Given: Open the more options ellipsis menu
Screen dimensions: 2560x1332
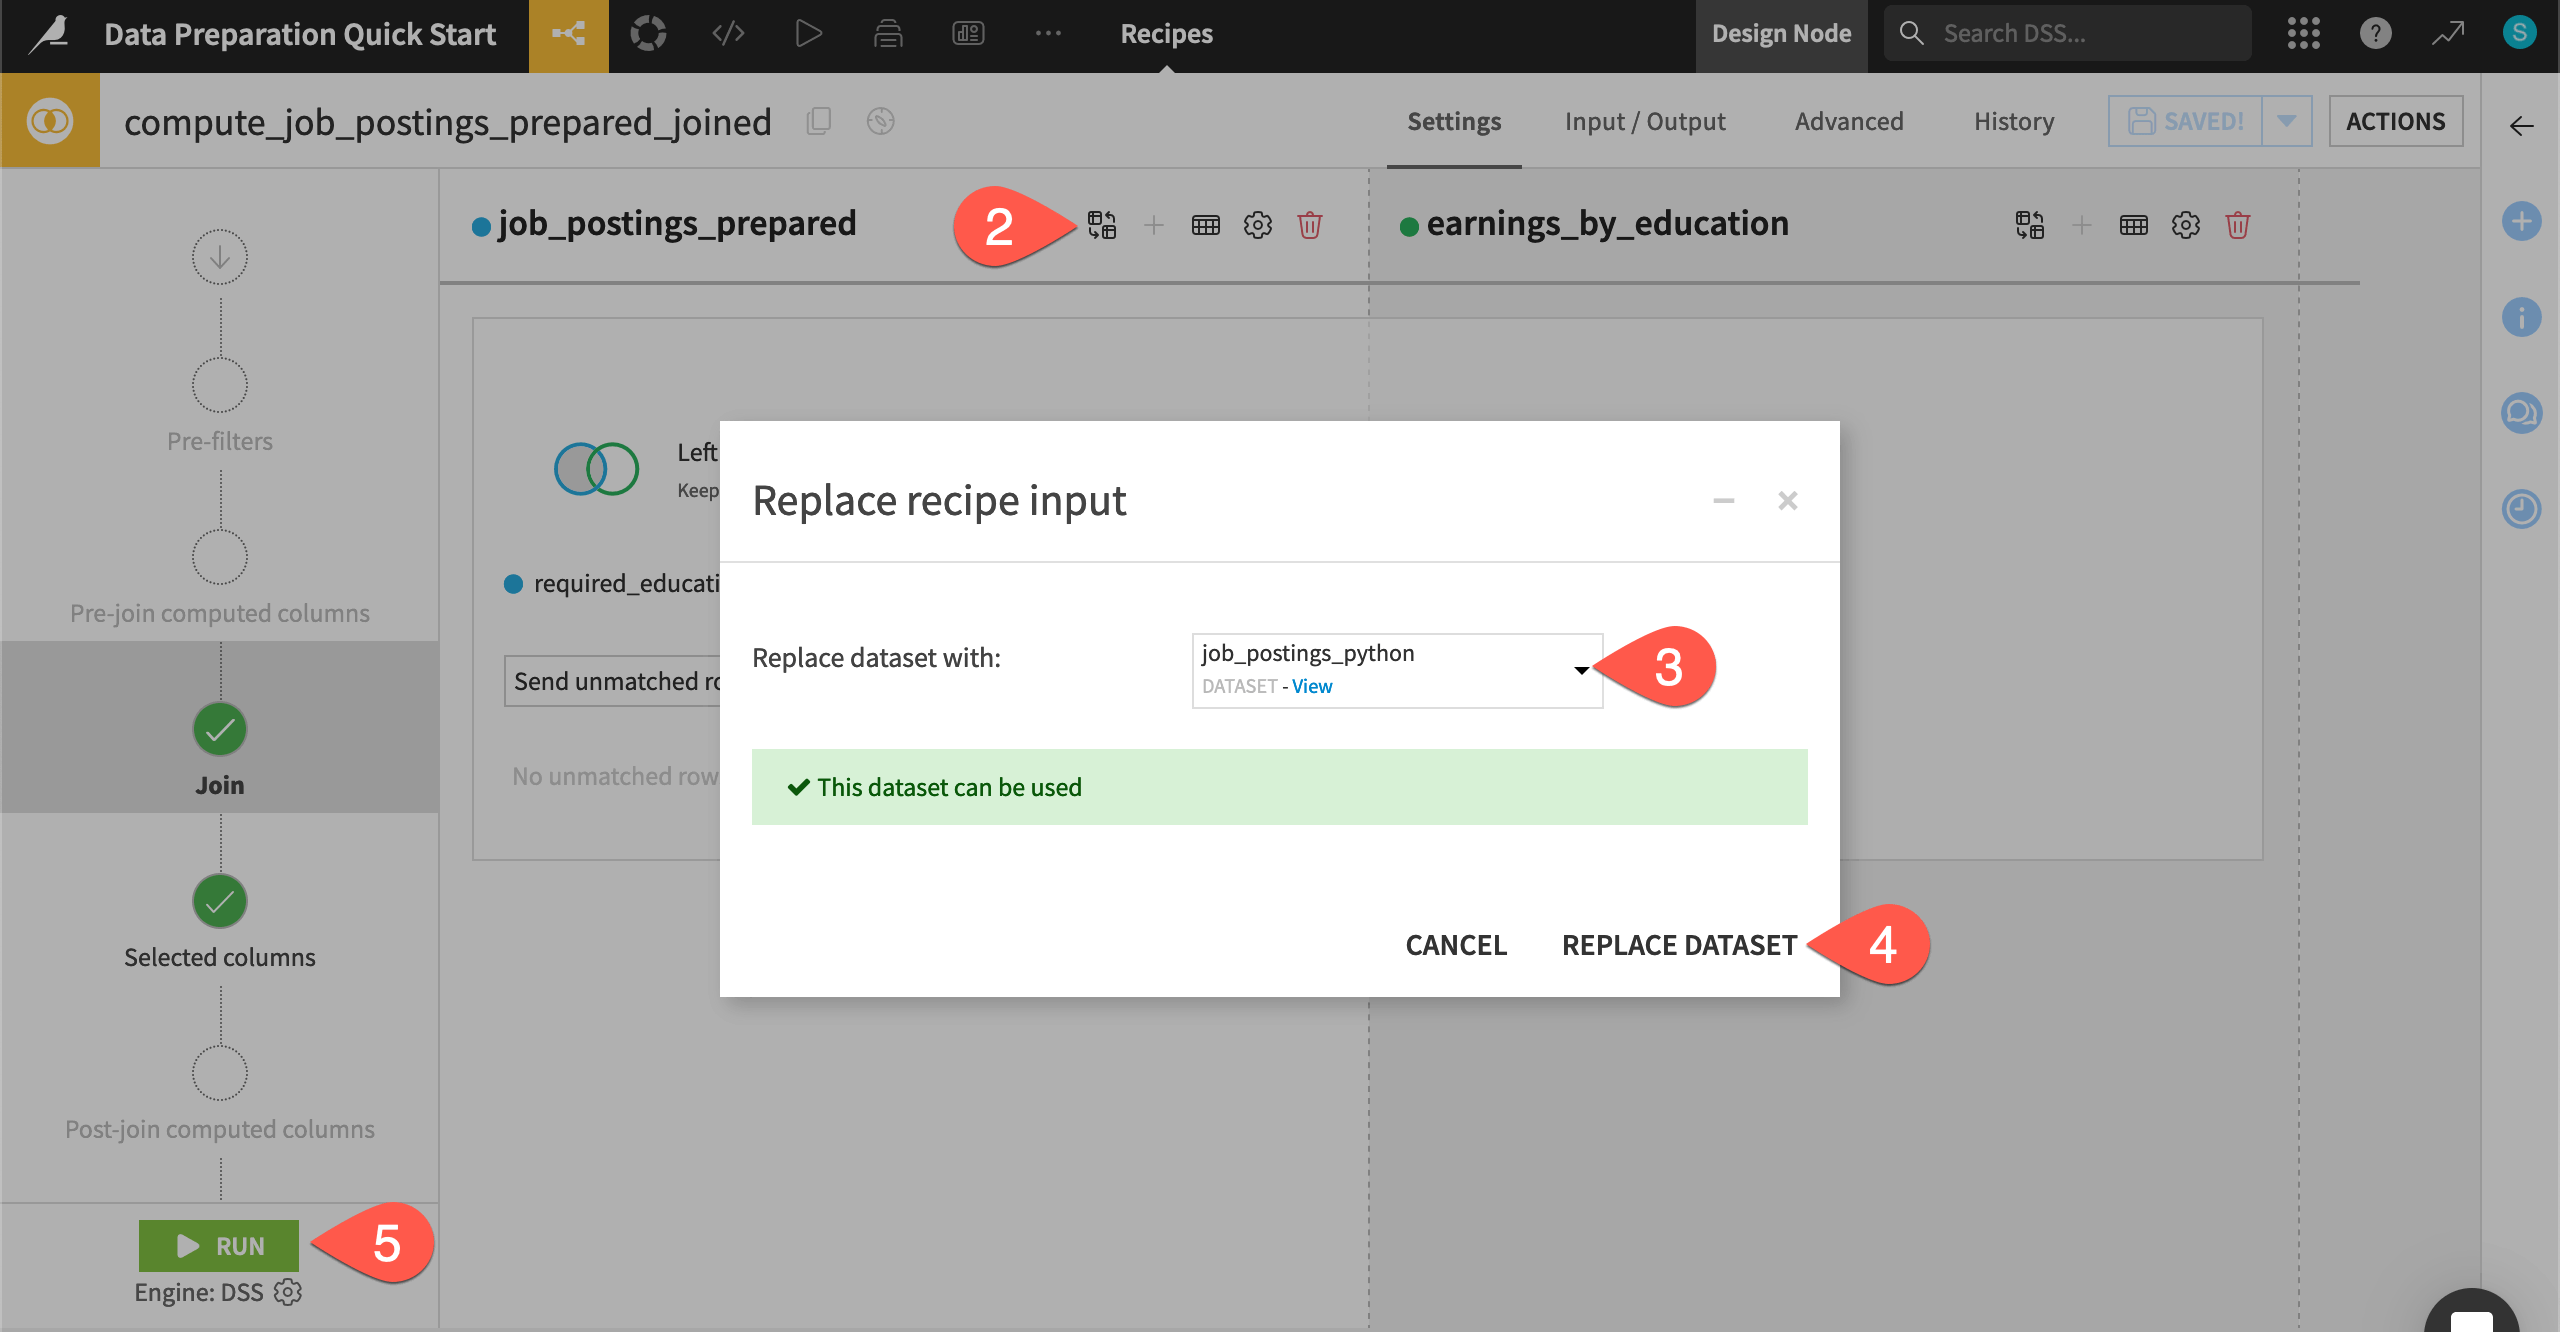Looking at the screenshot, I should coord(1048,34).
